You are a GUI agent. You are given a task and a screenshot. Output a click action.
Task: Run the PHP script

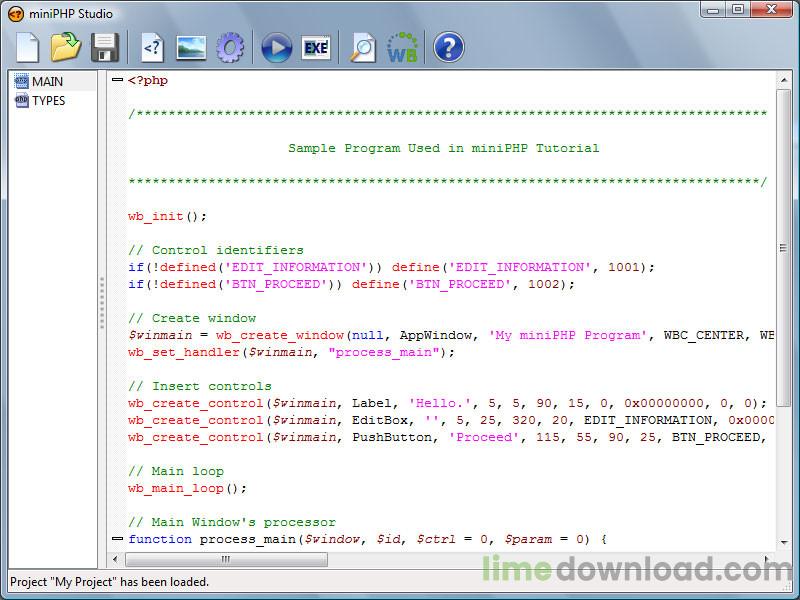276,47
